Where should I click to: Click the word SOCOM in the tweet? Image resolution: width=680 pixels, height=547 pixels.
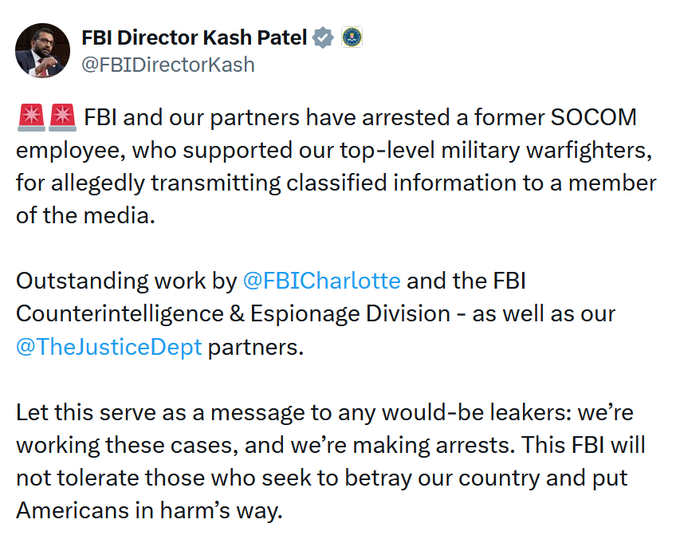click(x=593, y=118)
